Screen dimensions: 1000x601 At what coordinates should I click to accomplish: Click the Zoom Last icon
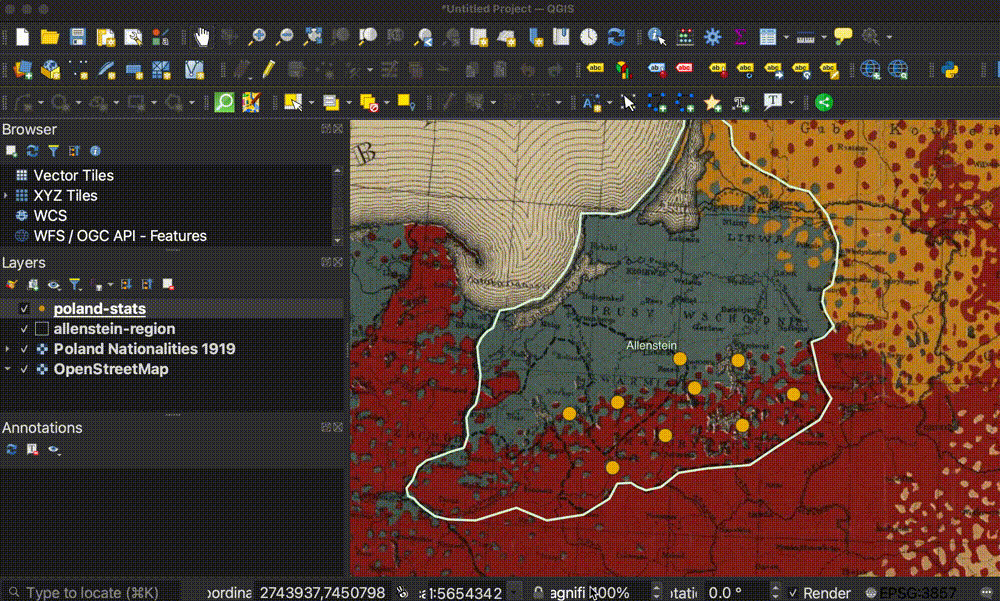point(423,37)
